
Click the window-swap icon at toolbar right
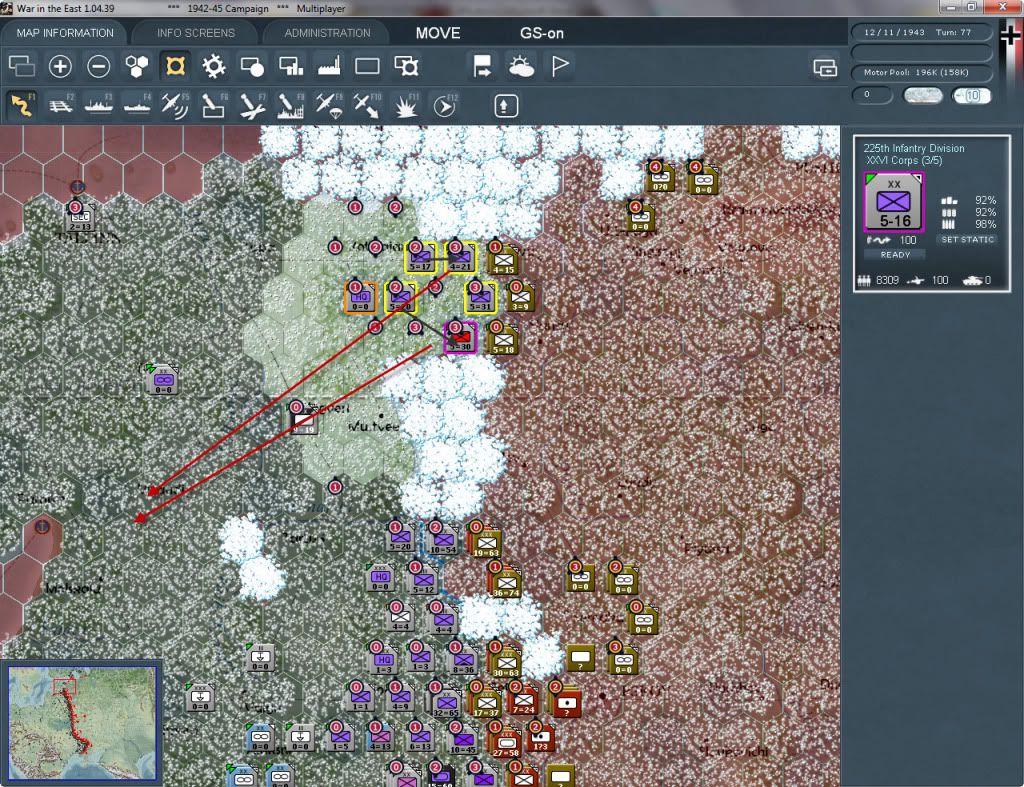825,67
